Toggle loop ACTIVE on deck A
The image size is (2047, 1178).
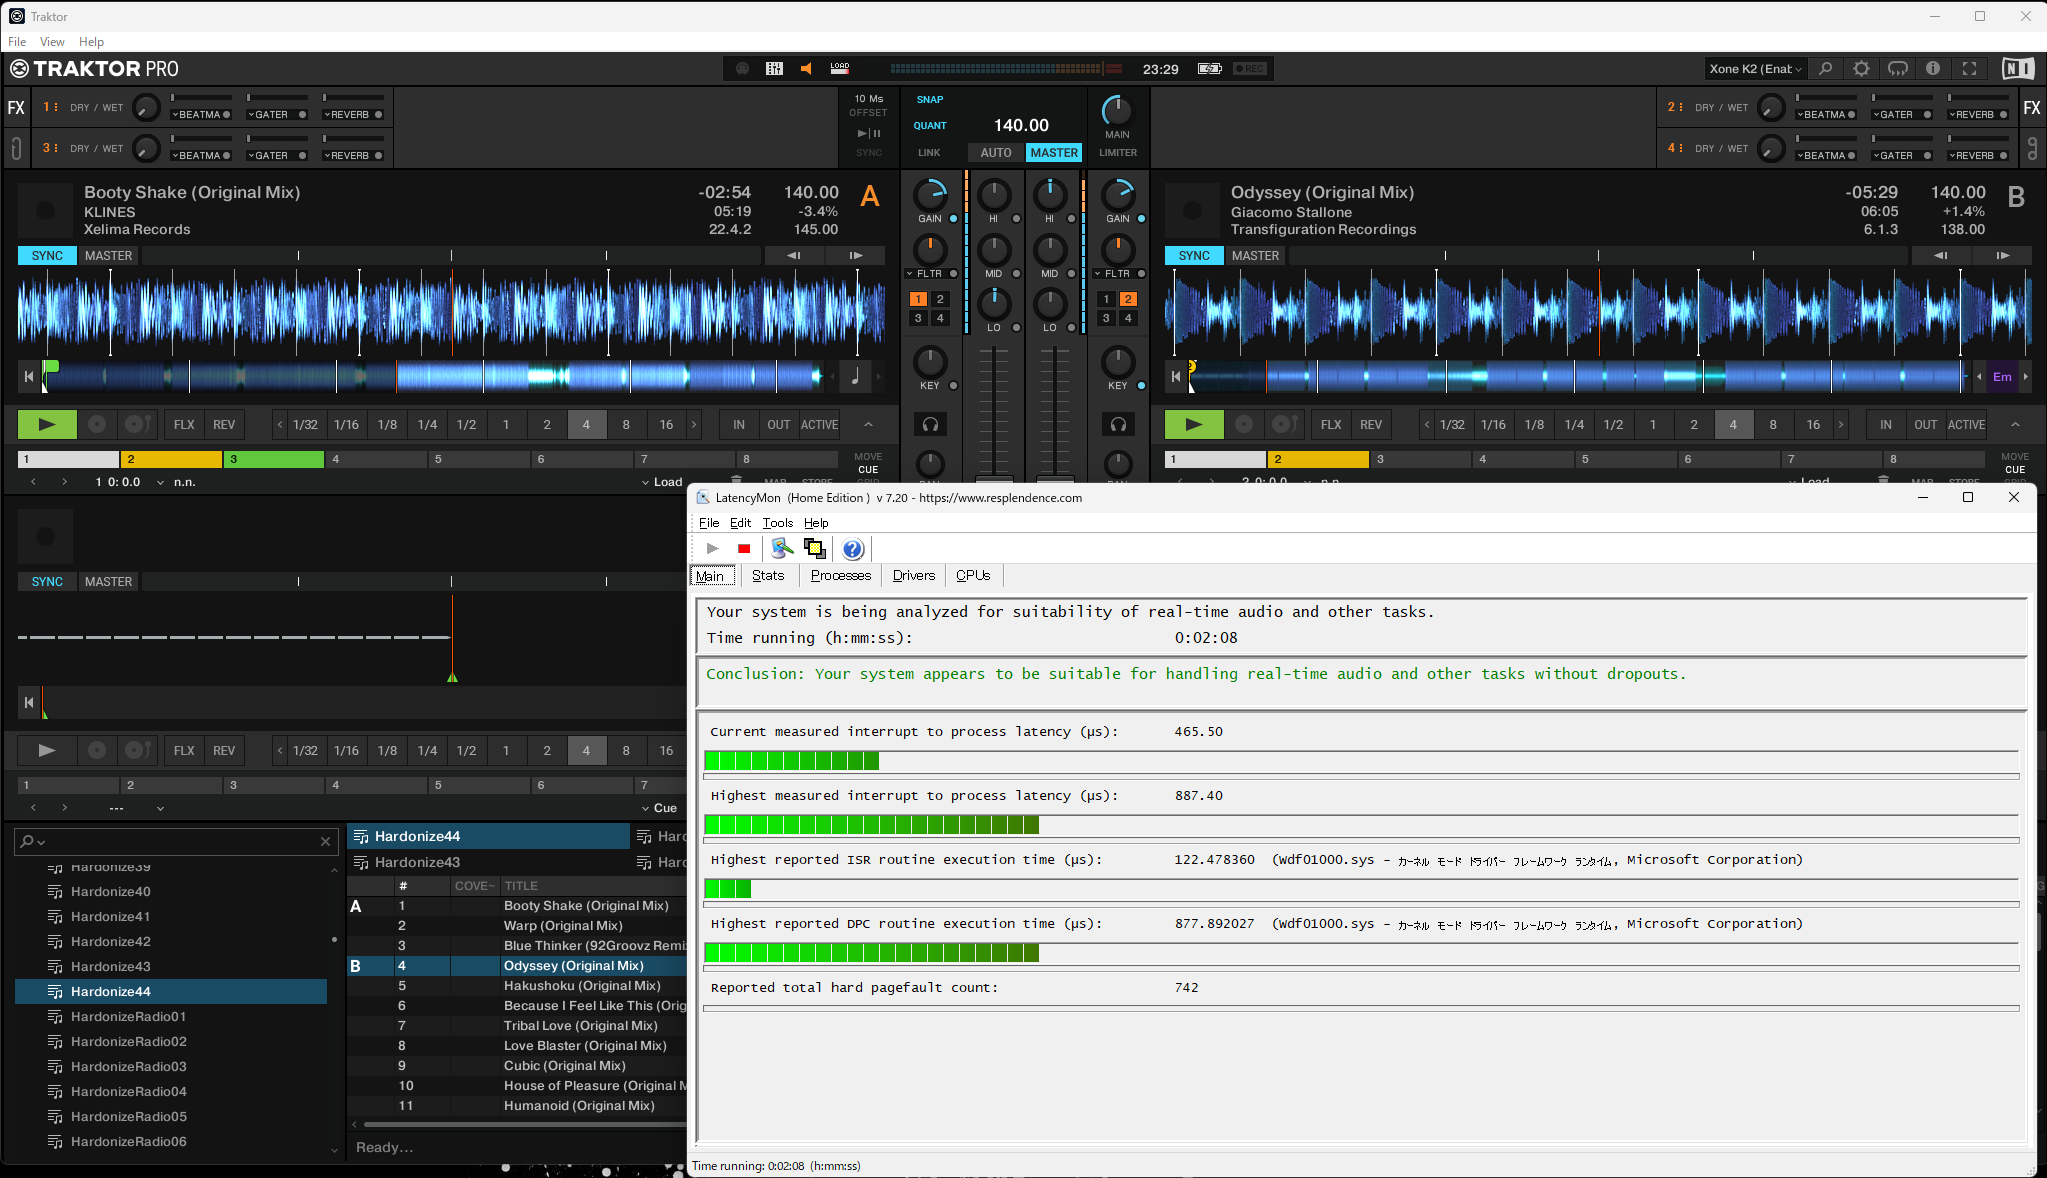point(819,425)
